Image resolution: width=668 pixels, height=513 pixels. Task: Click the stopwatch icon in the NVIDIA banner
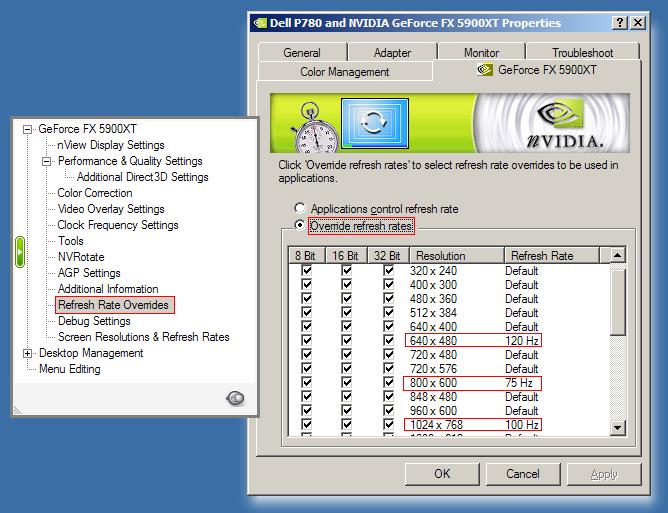tap(314, 127)
